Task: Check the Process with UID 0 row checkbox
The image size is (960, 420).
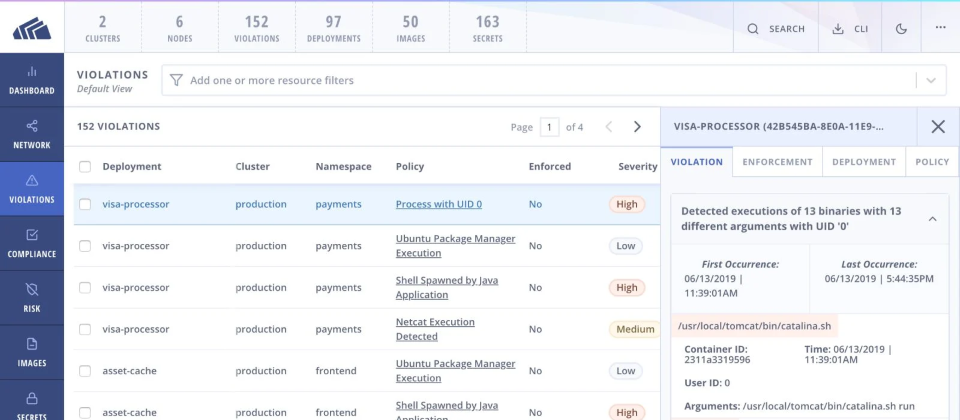Action: click(85, 204)
